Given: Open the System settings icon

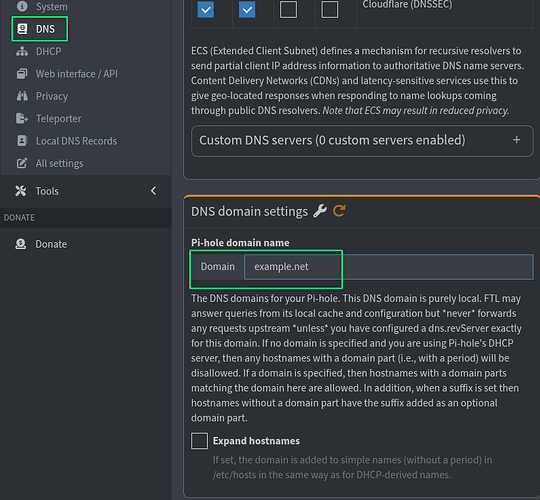Looking at the screenshot, I should pyautogui.click(x=22, y=6).
